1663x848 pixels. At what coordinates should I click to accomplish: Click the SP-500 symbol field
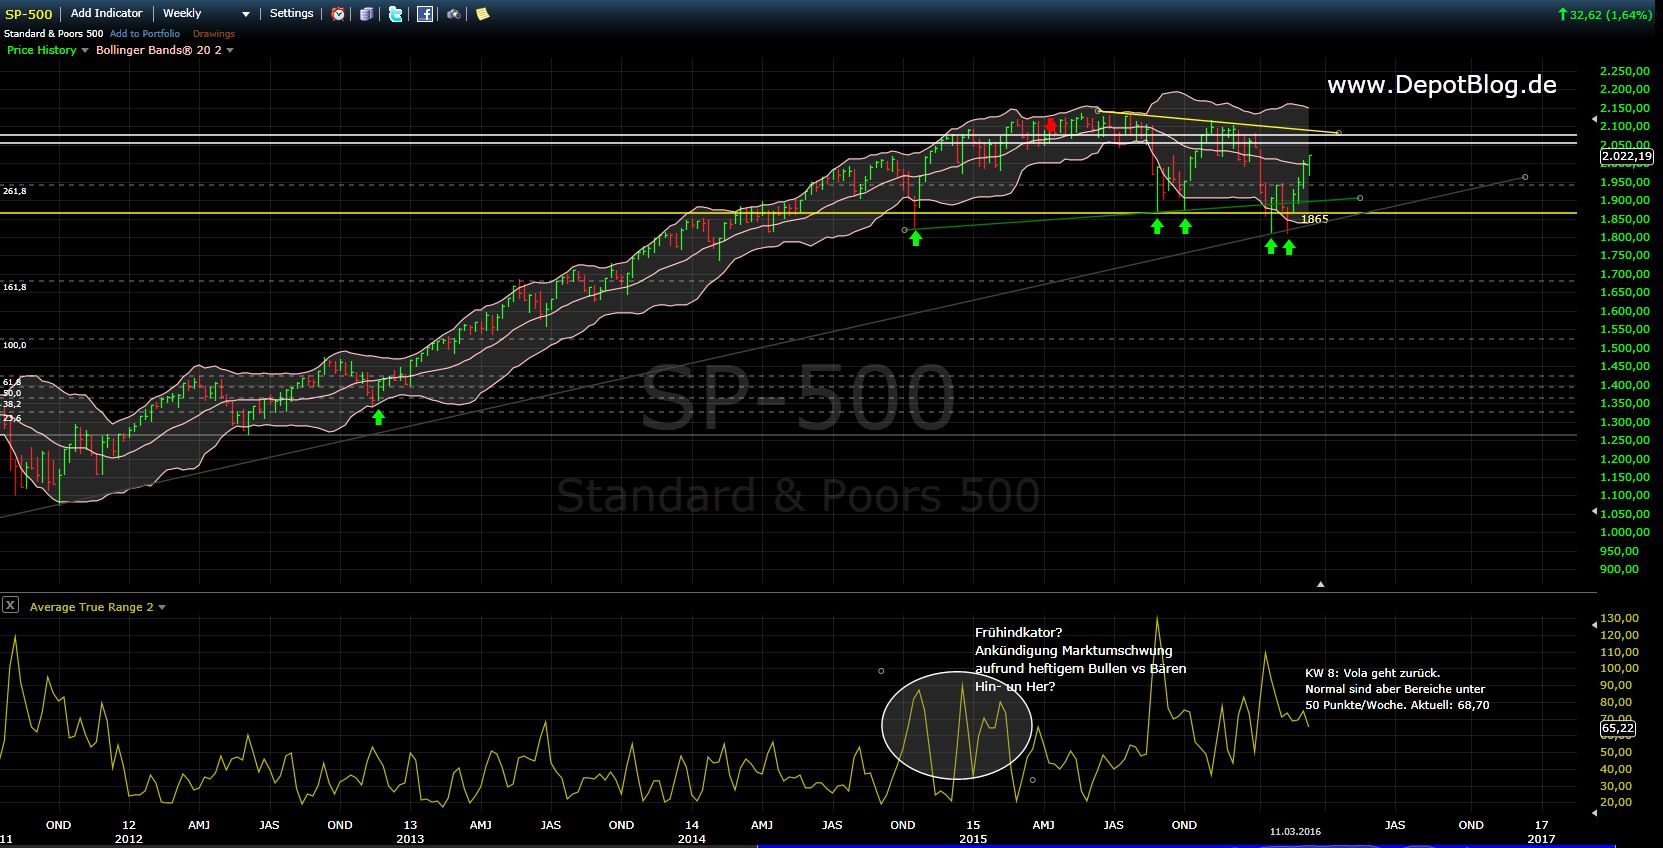[x=29, y=14]
